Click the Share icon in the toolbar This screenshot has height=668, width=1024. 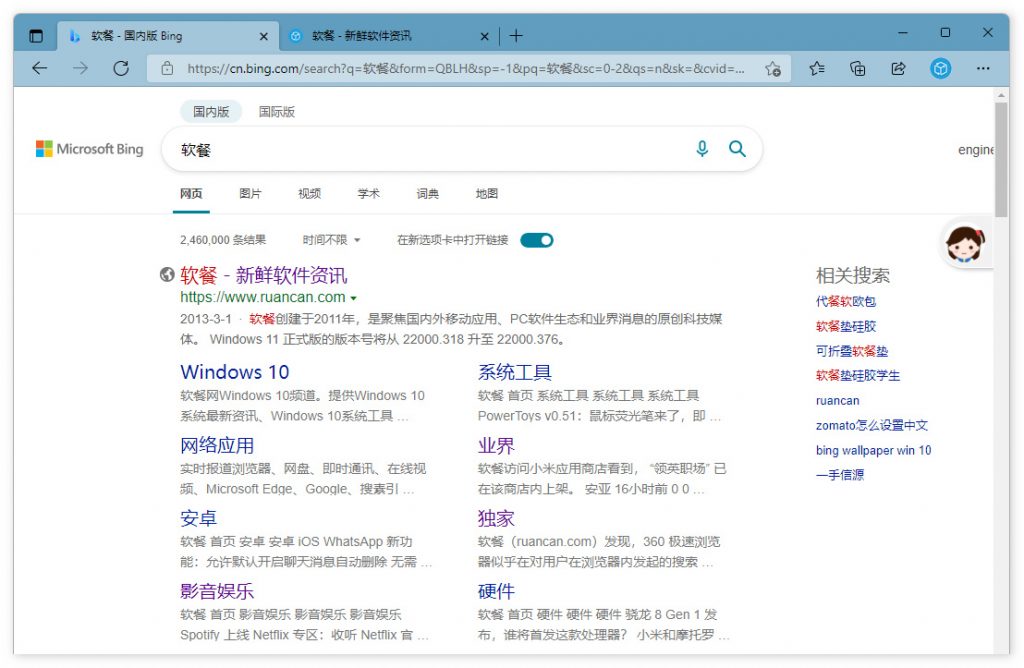898,68
